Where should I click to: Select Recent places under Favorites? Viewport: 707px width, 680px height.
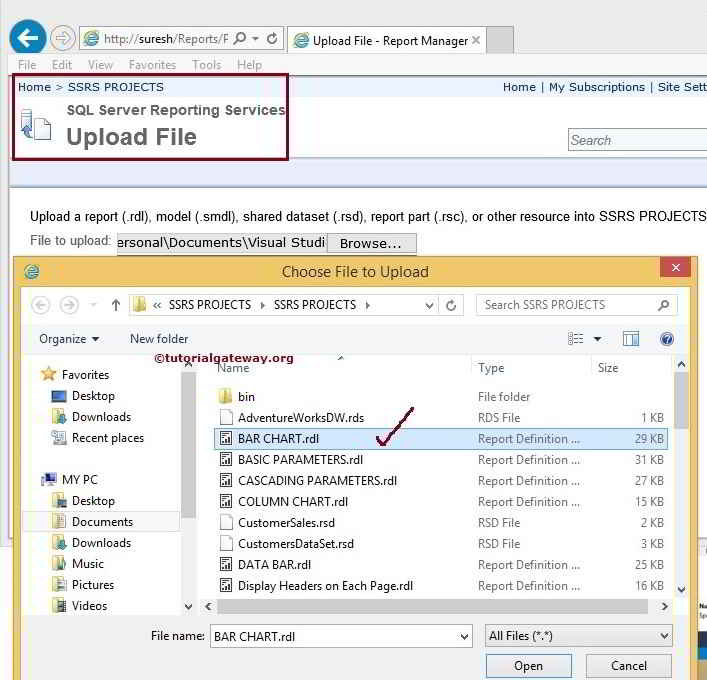coord(108,438)
